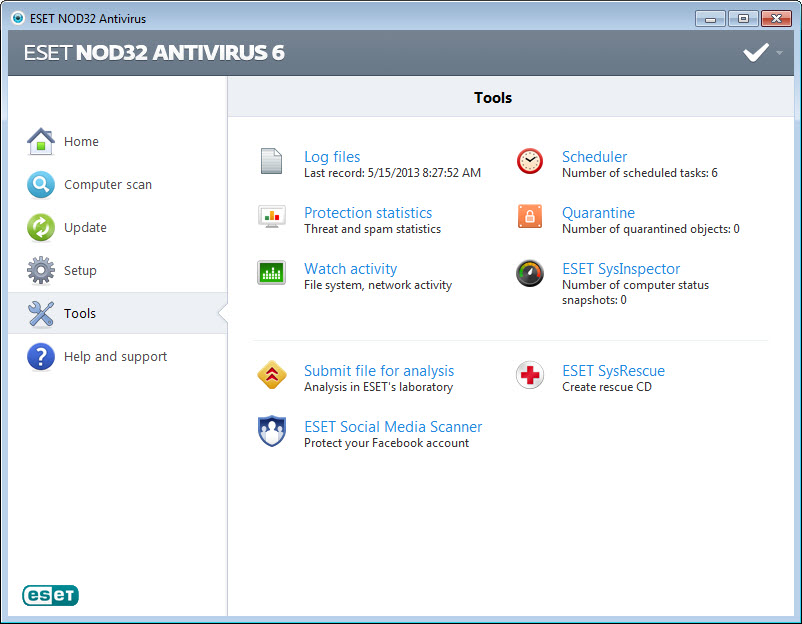Switch to the Setup section
Viewport: 802px width, 624px height.
[x=118, y=270]
